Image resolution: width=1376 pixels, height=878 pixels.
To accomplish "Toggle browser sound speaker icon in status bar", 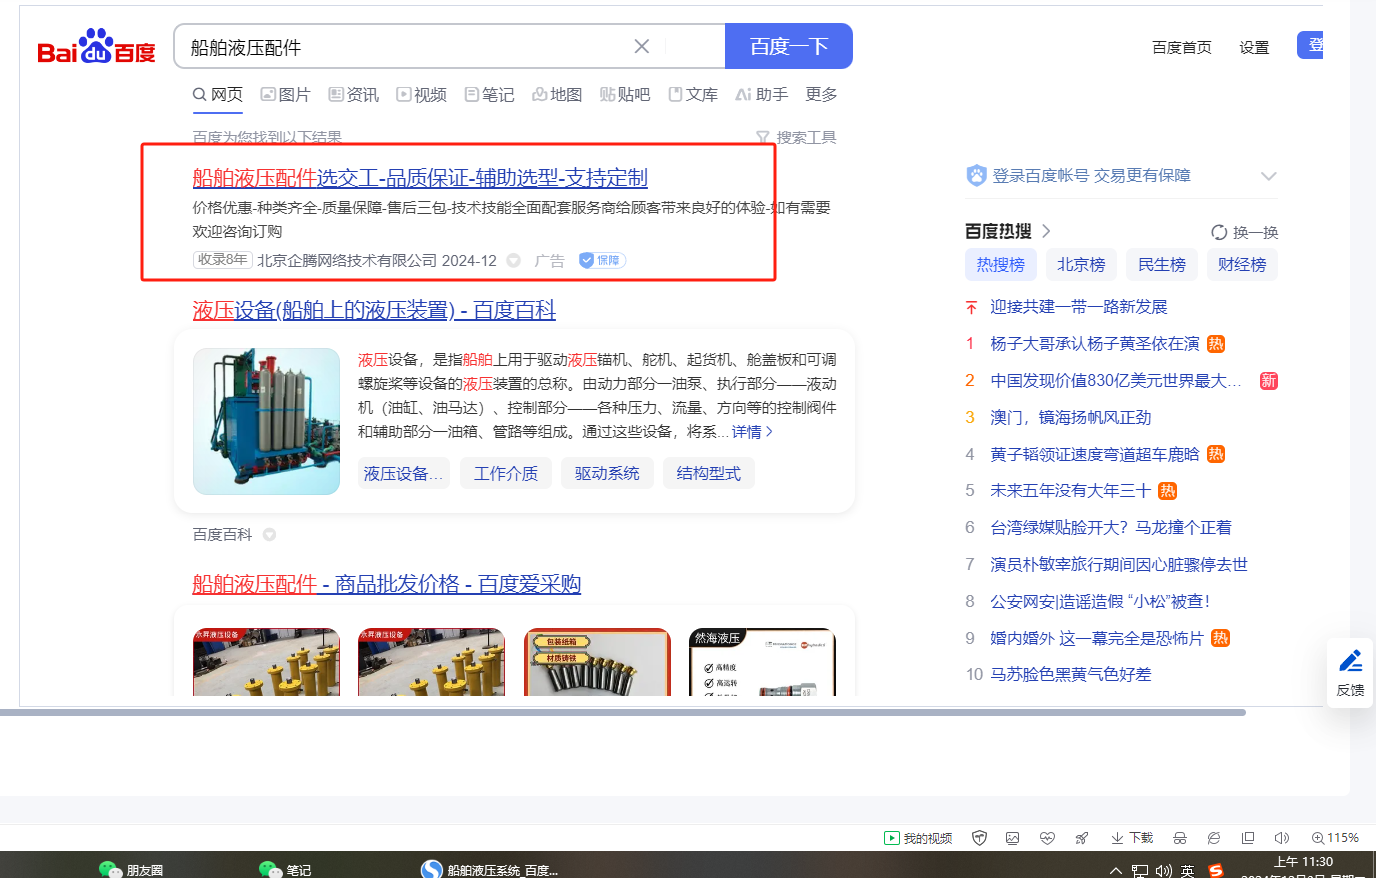I will 1282,838.
